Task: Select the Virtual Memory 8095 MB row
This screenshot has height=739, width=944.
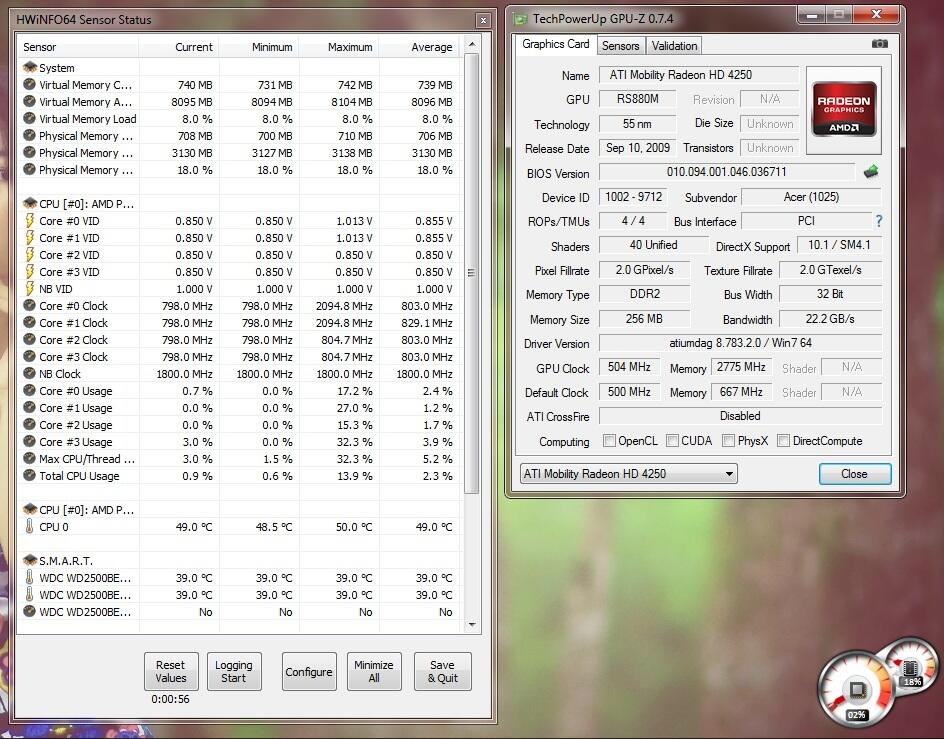Action: tap(239, 102)
